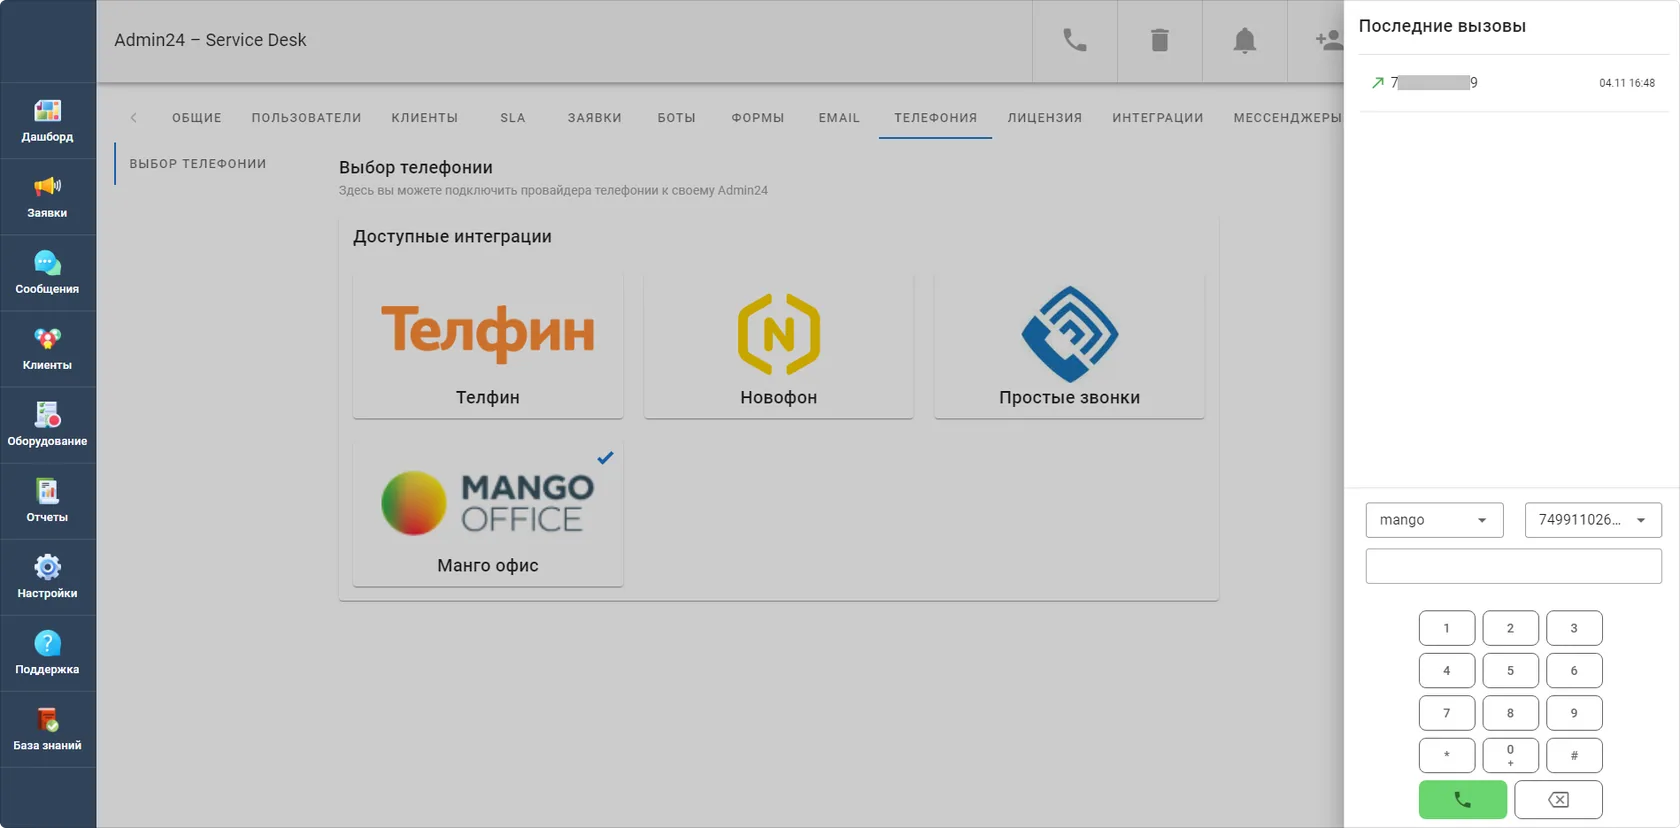Click the outgoing call arrow in recent calls
Image resolution: width=1680 pixels, height=828 pixels.
pos(1378,83)
